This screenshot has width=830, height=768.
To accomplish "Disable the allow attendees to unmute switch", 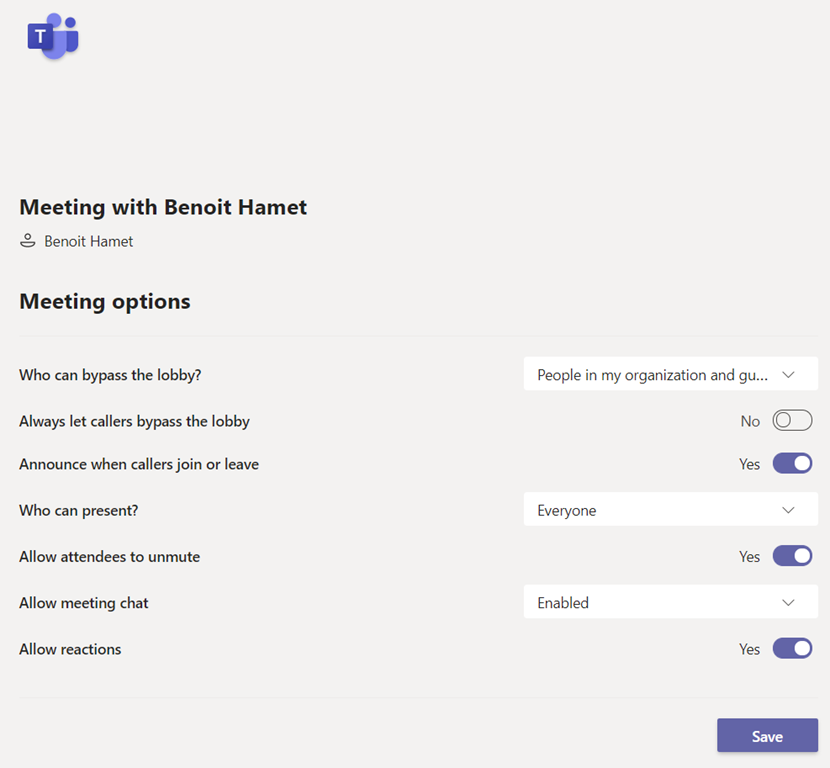I will click(792, 556).
